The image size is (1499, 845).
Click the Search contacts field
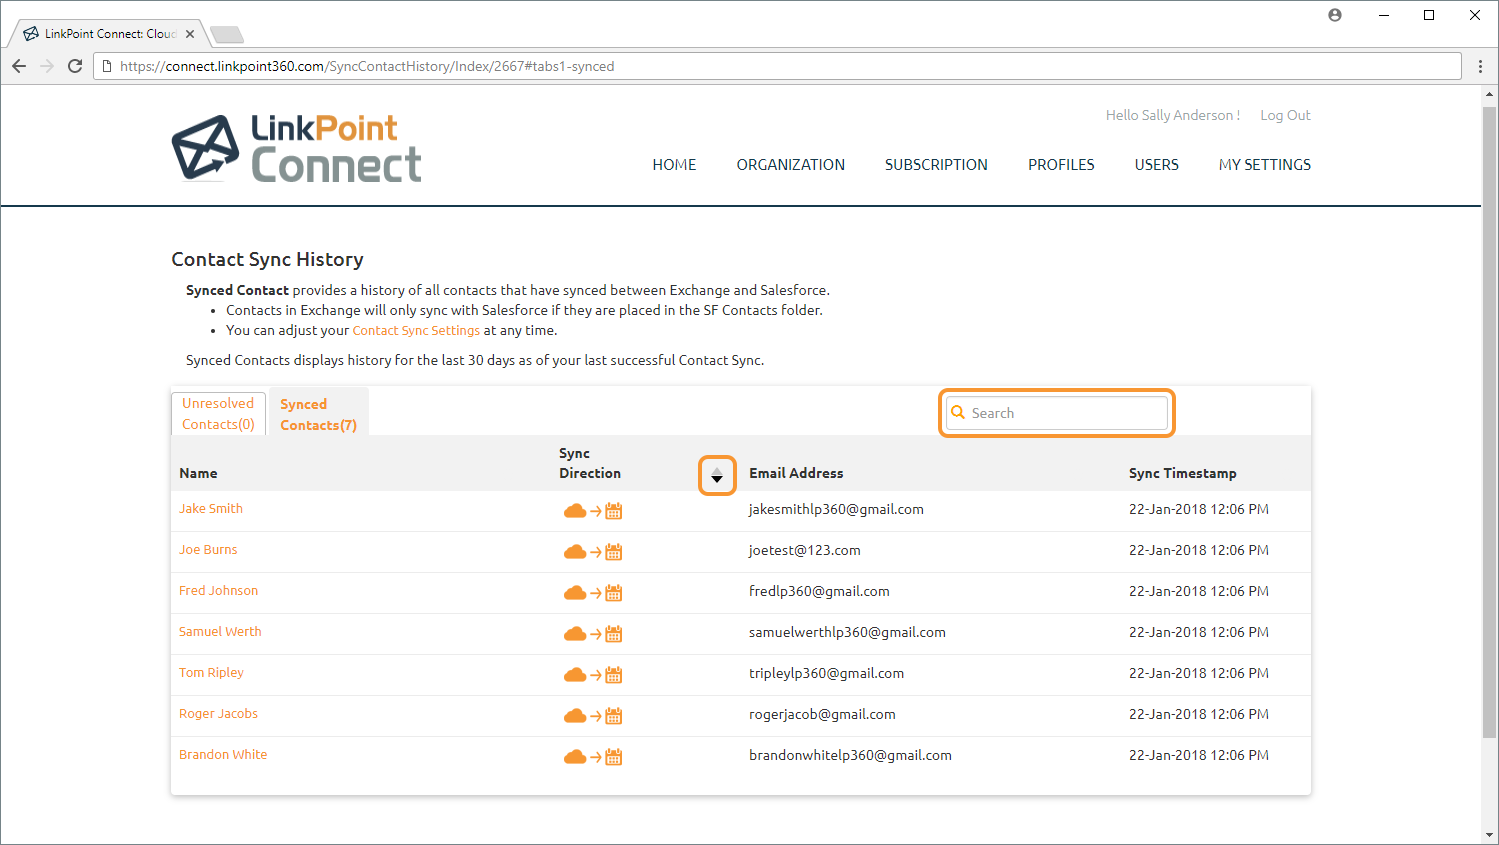[x=1057, y=413]
